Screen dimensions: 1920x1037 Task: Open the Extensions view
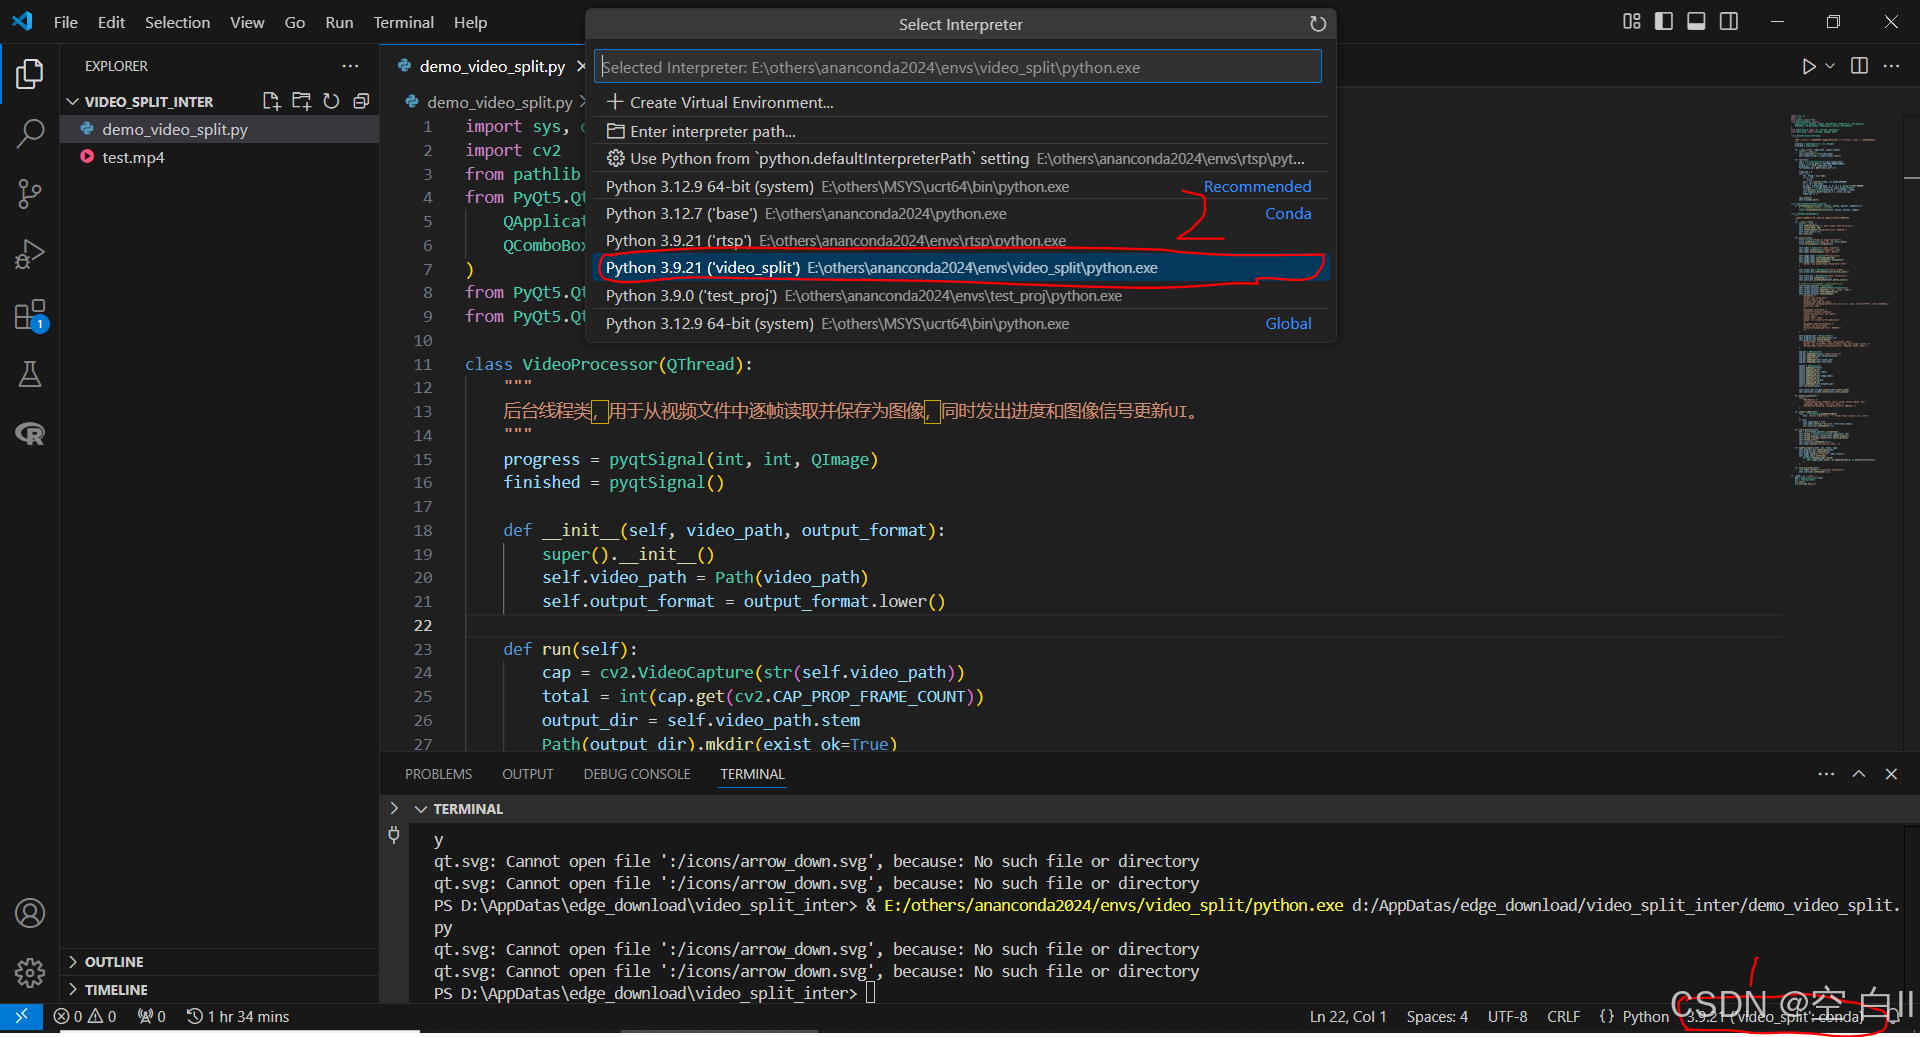coord(30,315)
